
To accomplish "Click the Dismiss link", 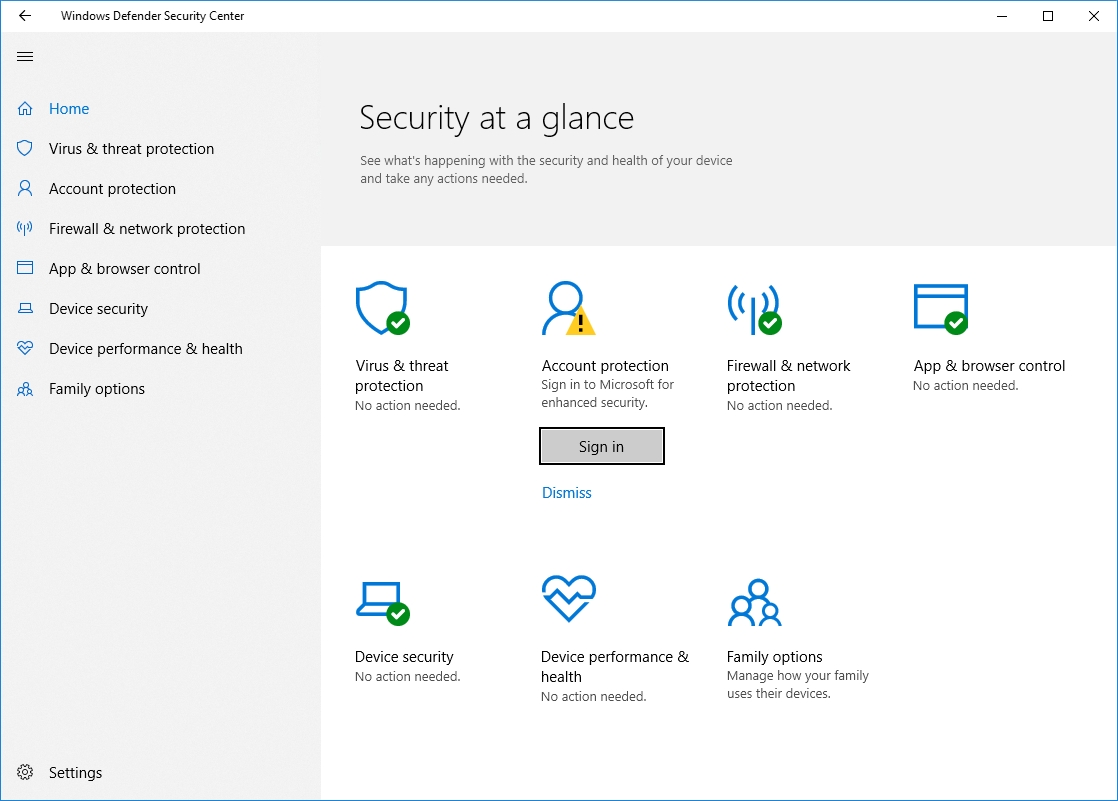I will (x=567, y=493).
